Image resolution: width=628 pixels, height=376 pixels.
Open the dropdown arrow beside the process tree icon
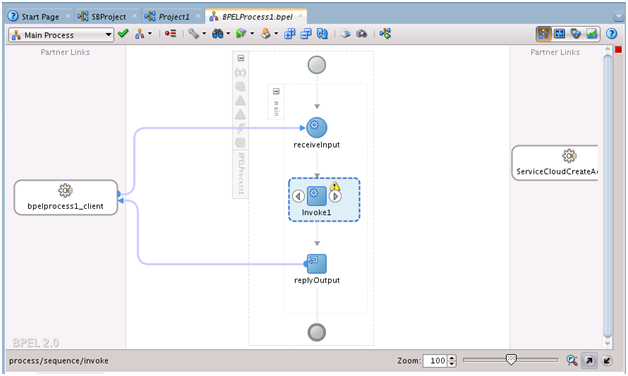150,34
